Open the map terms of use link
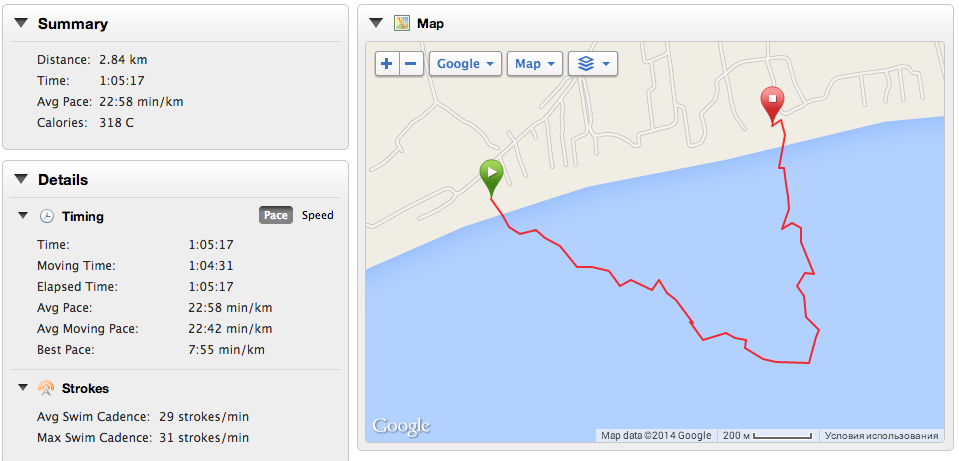This screenshot has width=959, height=461. (x=882, y=436)
